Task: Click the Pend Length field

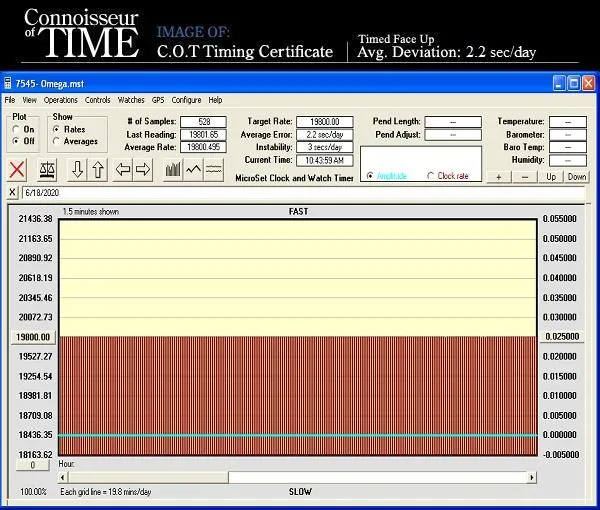Action: (x=453, y=122)
